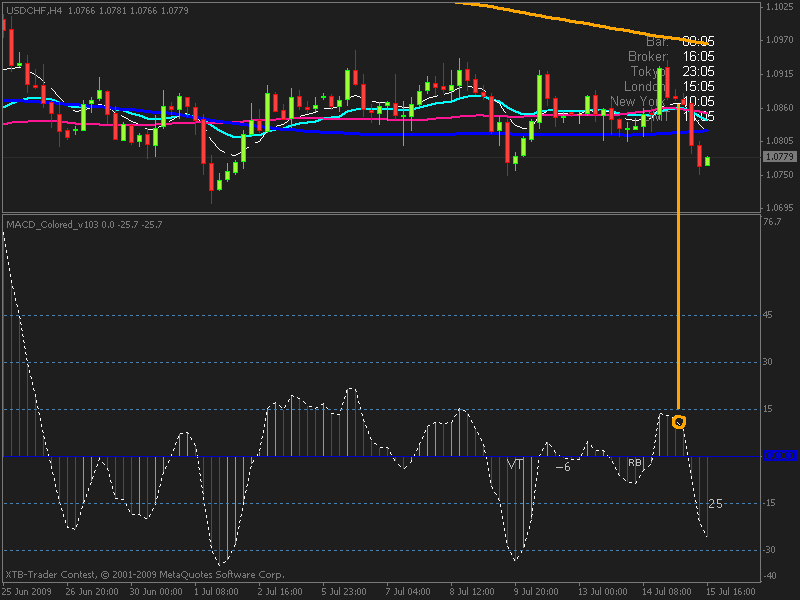Viewport: 800px width, 600px height.
Task: Click the 1.0860 price scale label
Action: pyautogui.click(x=780, y=108)
